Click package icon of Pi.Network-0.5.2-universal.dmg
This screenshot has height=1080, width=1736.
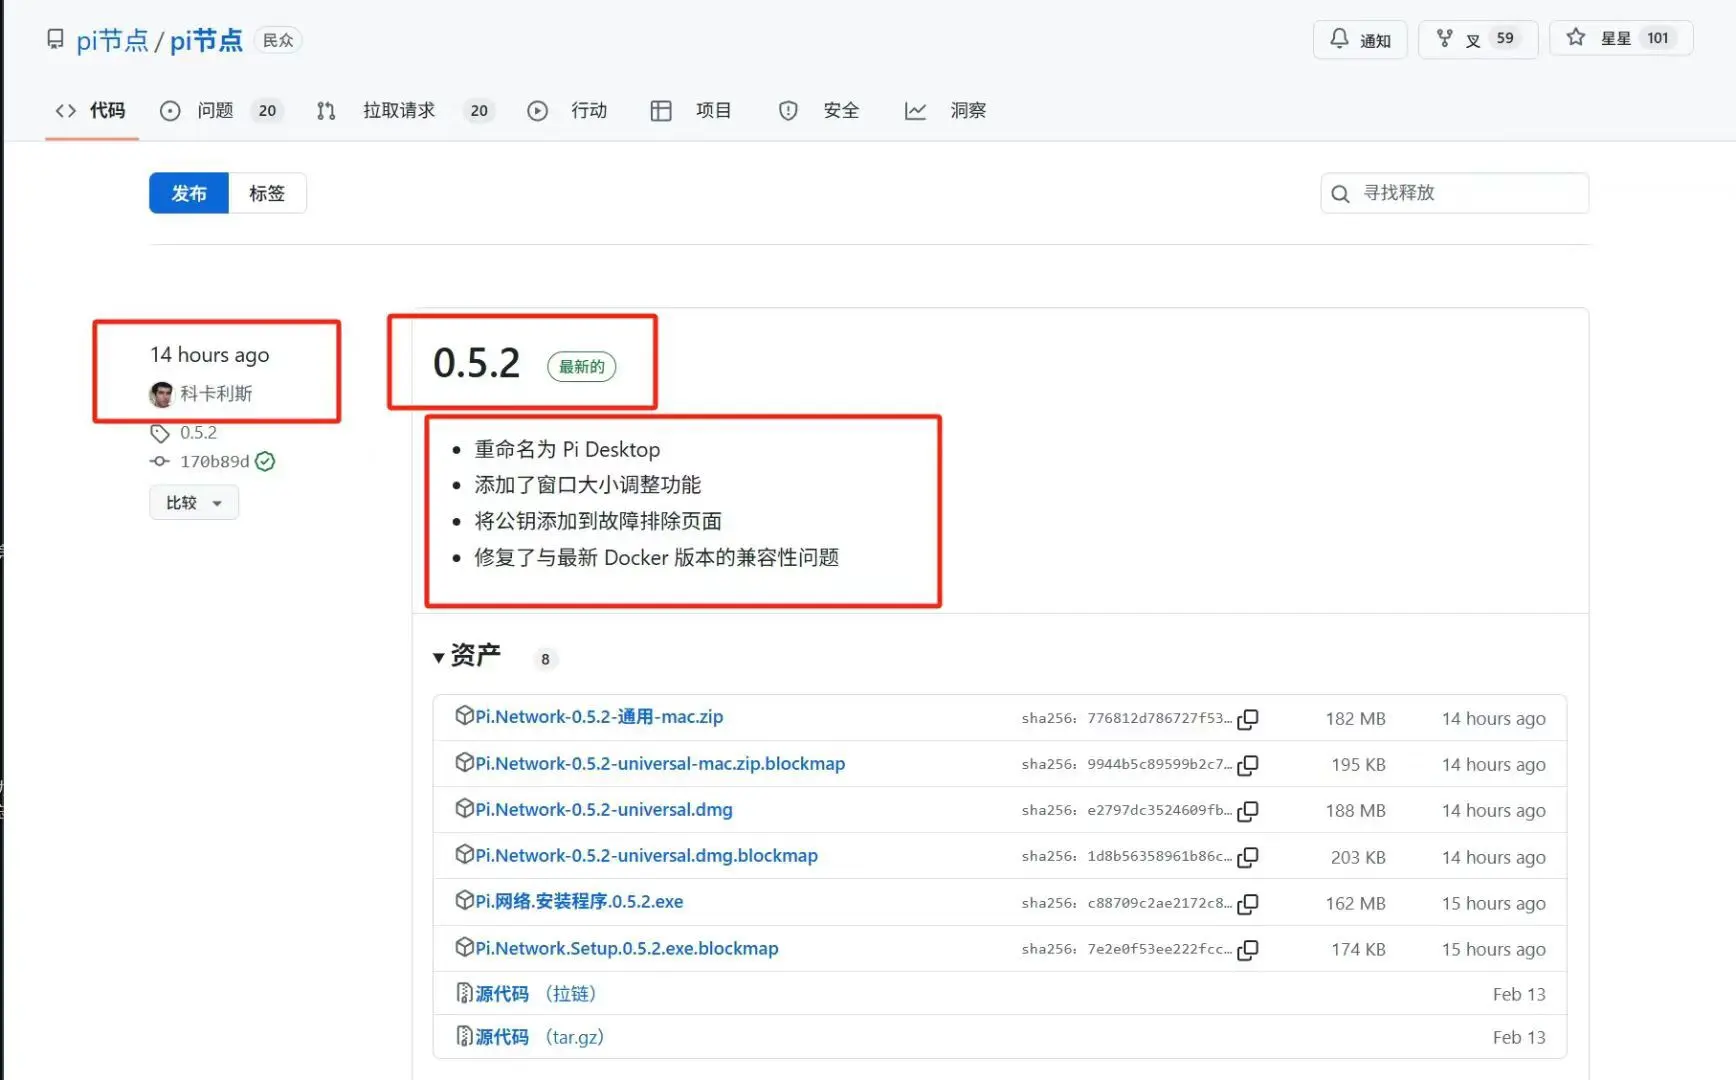(464, 808)
